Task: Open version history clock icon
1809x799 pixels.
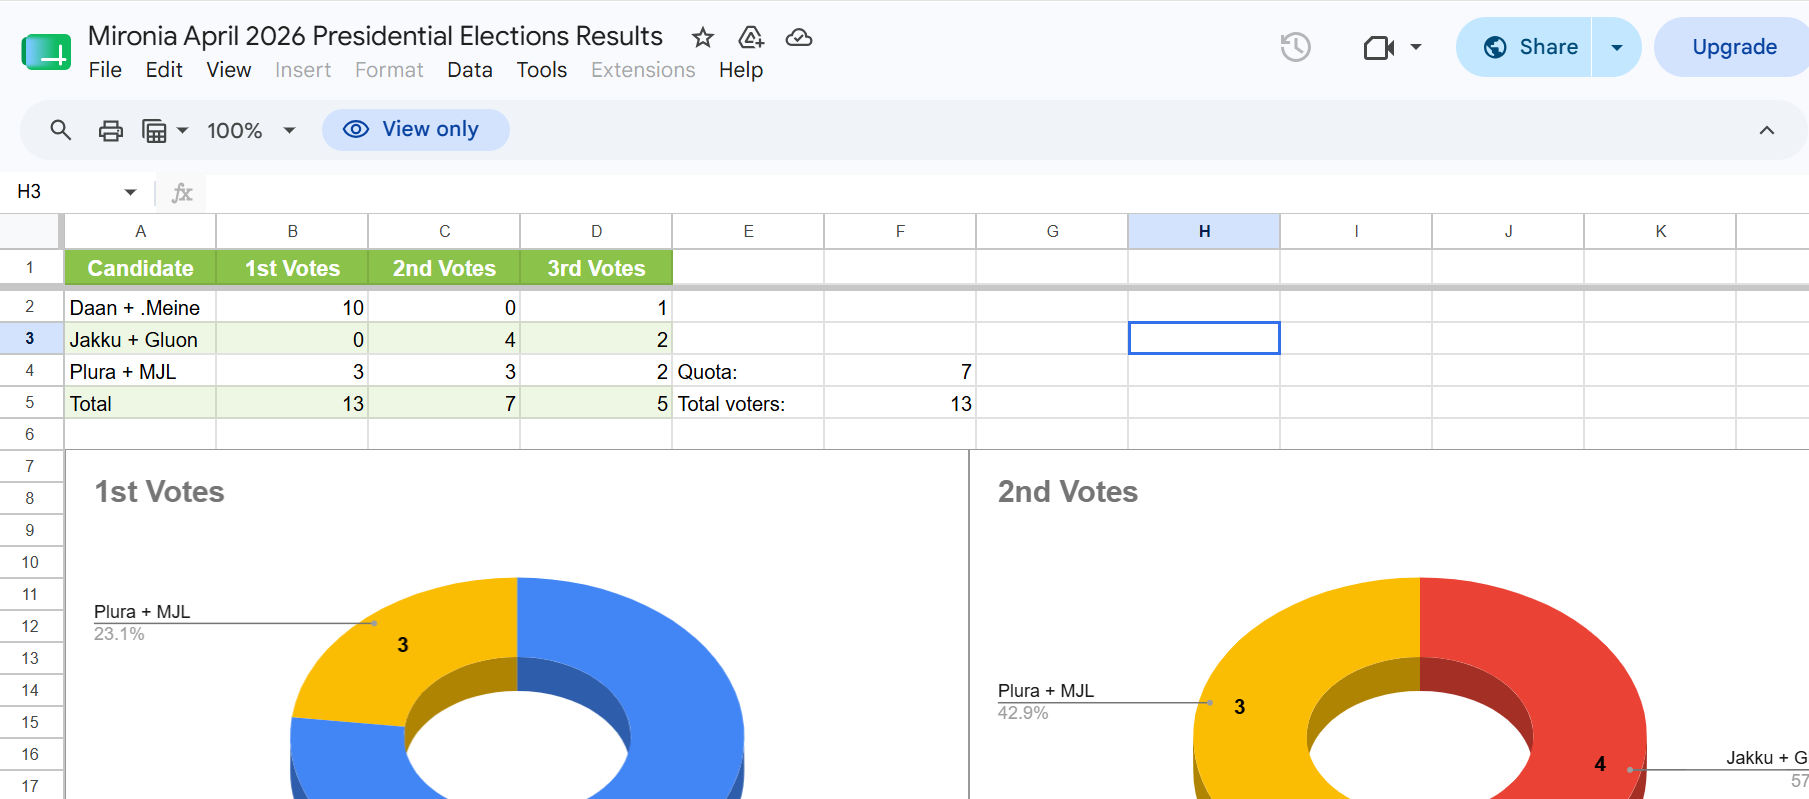Action: click(x=1295, y=47)
